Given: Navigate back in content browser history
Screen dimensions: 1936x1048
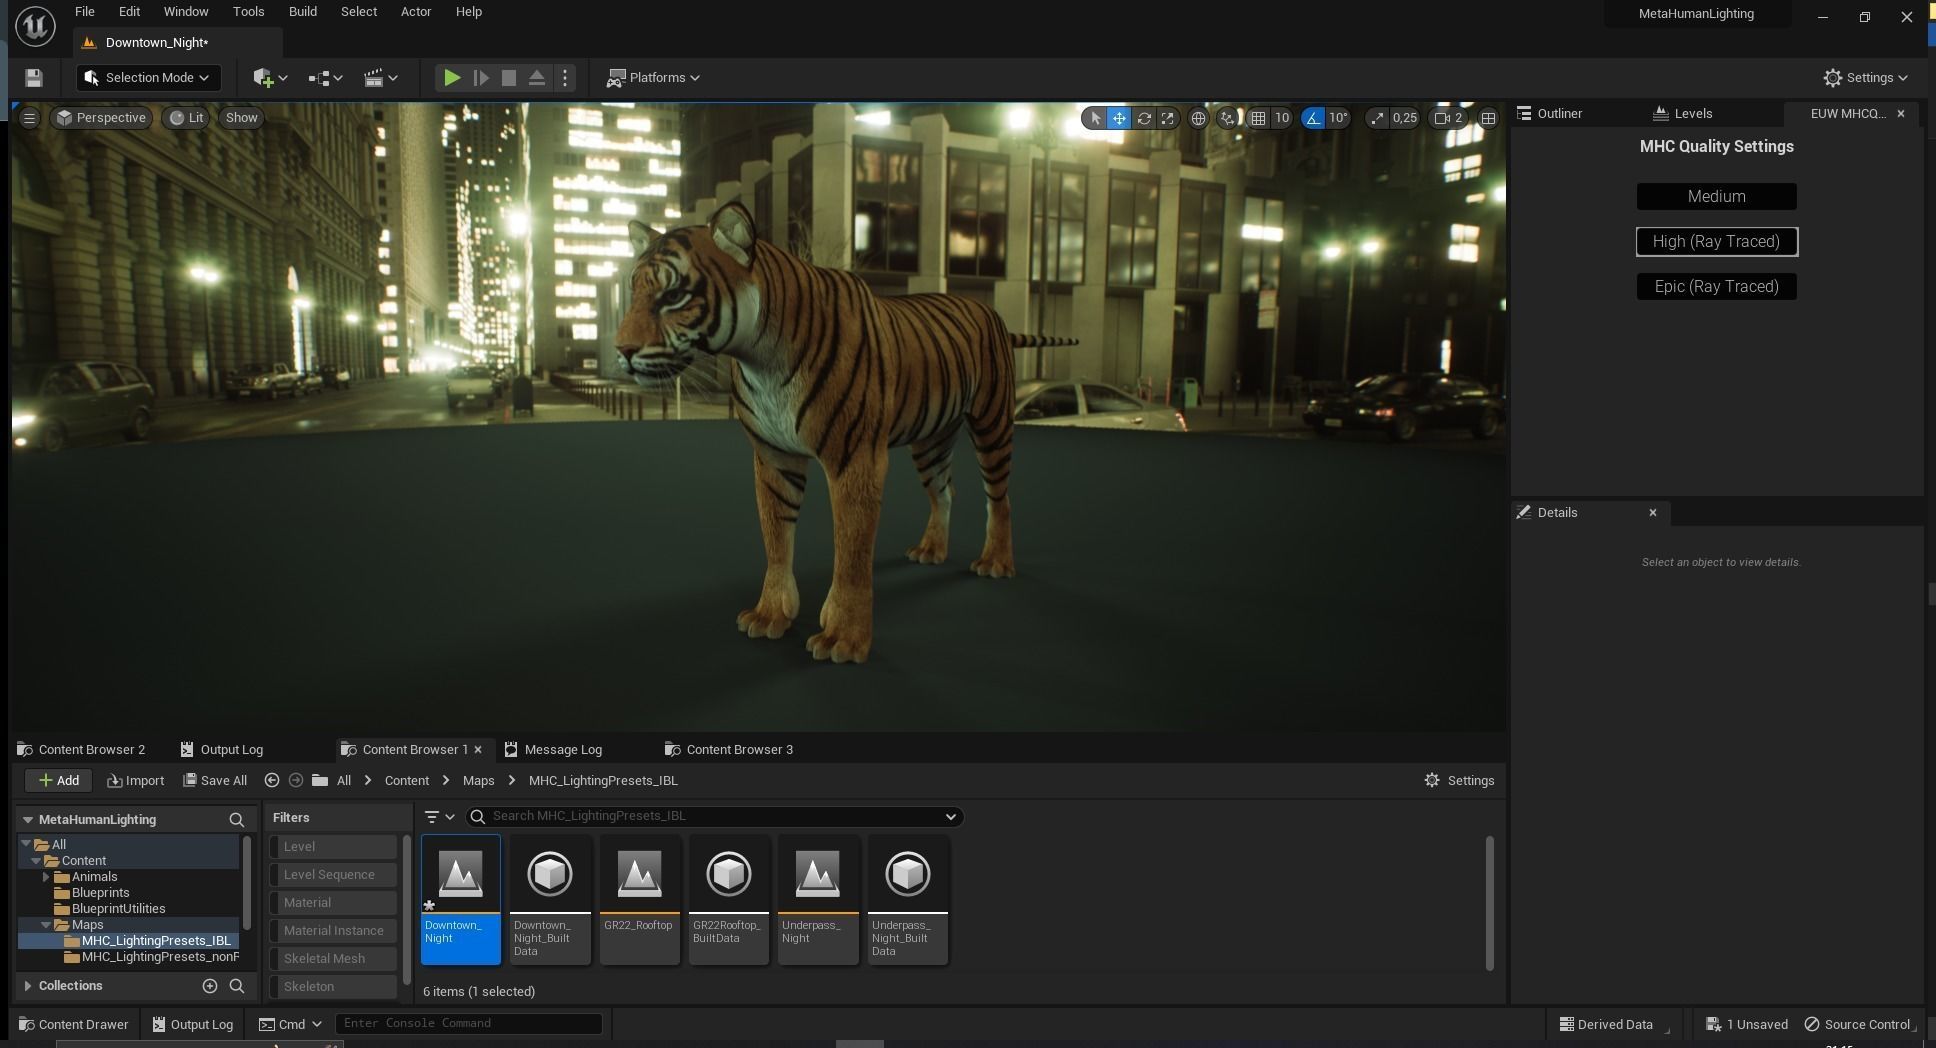Looking at the screenshot, I should click(272, 781).
